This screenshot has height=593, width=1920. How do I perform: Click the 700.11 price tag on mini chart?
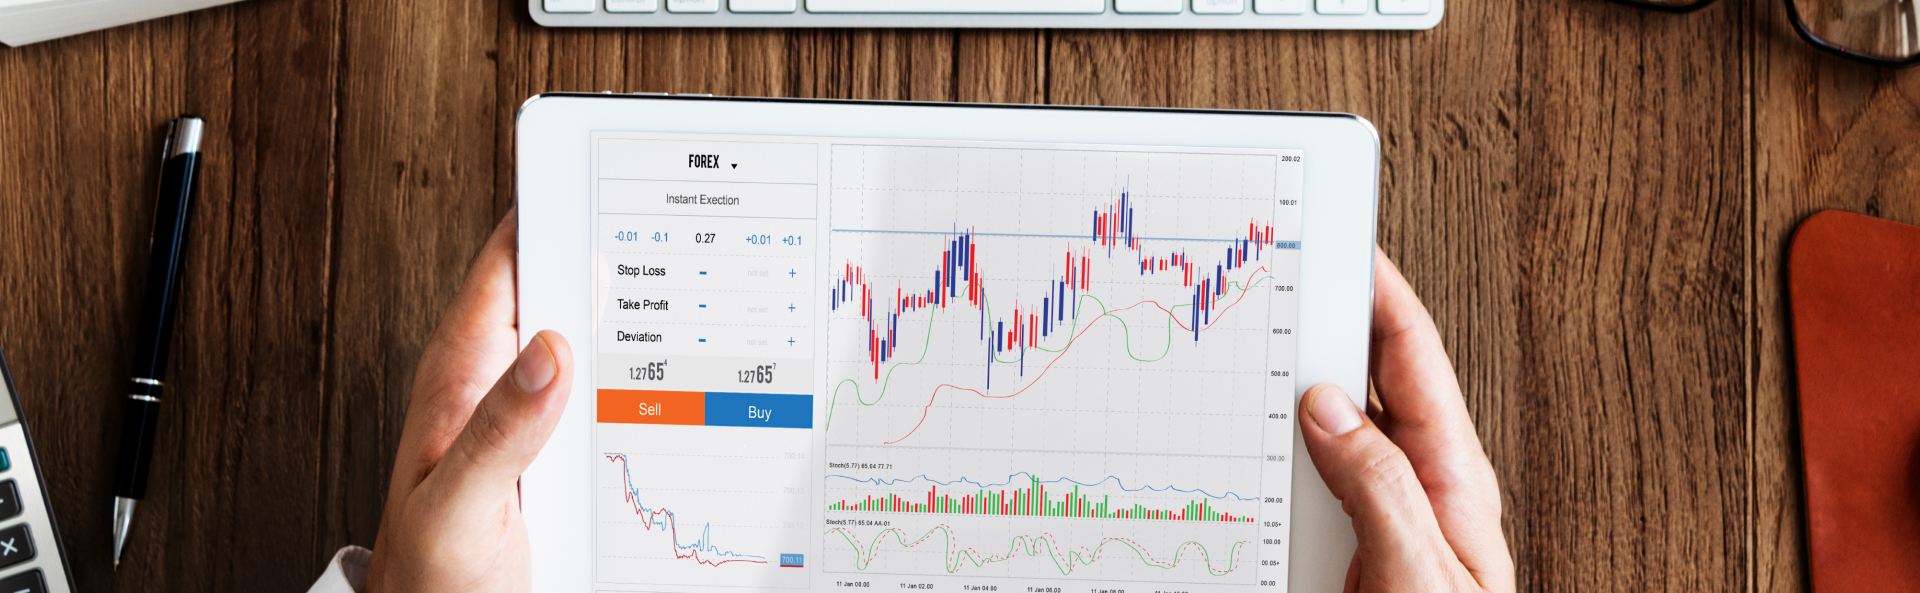point(791,560)
